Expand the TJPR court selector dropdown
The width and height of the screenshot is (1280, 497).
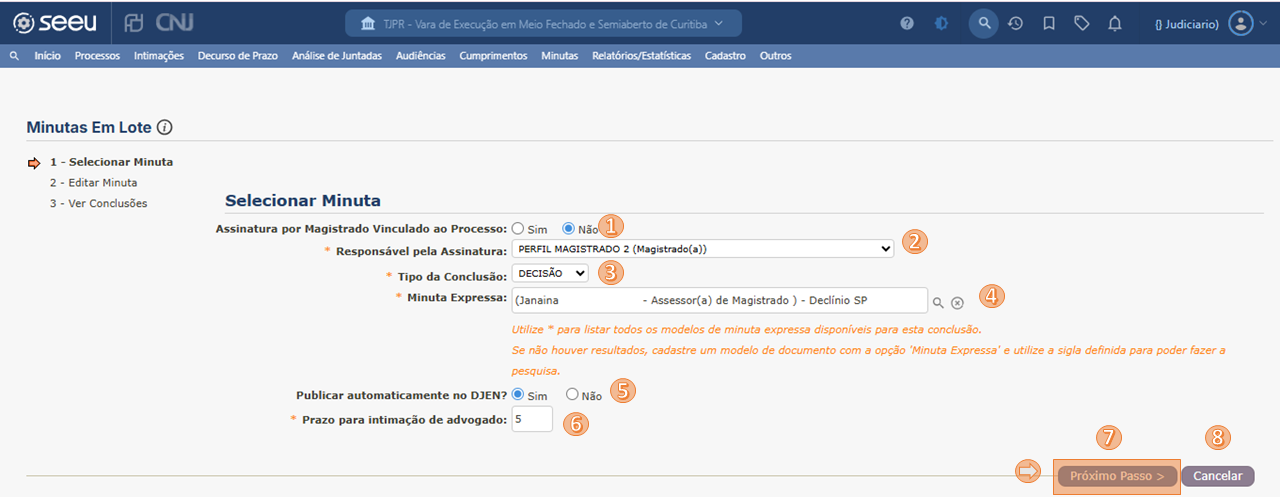pyautogui.click(x=543, y=23)
